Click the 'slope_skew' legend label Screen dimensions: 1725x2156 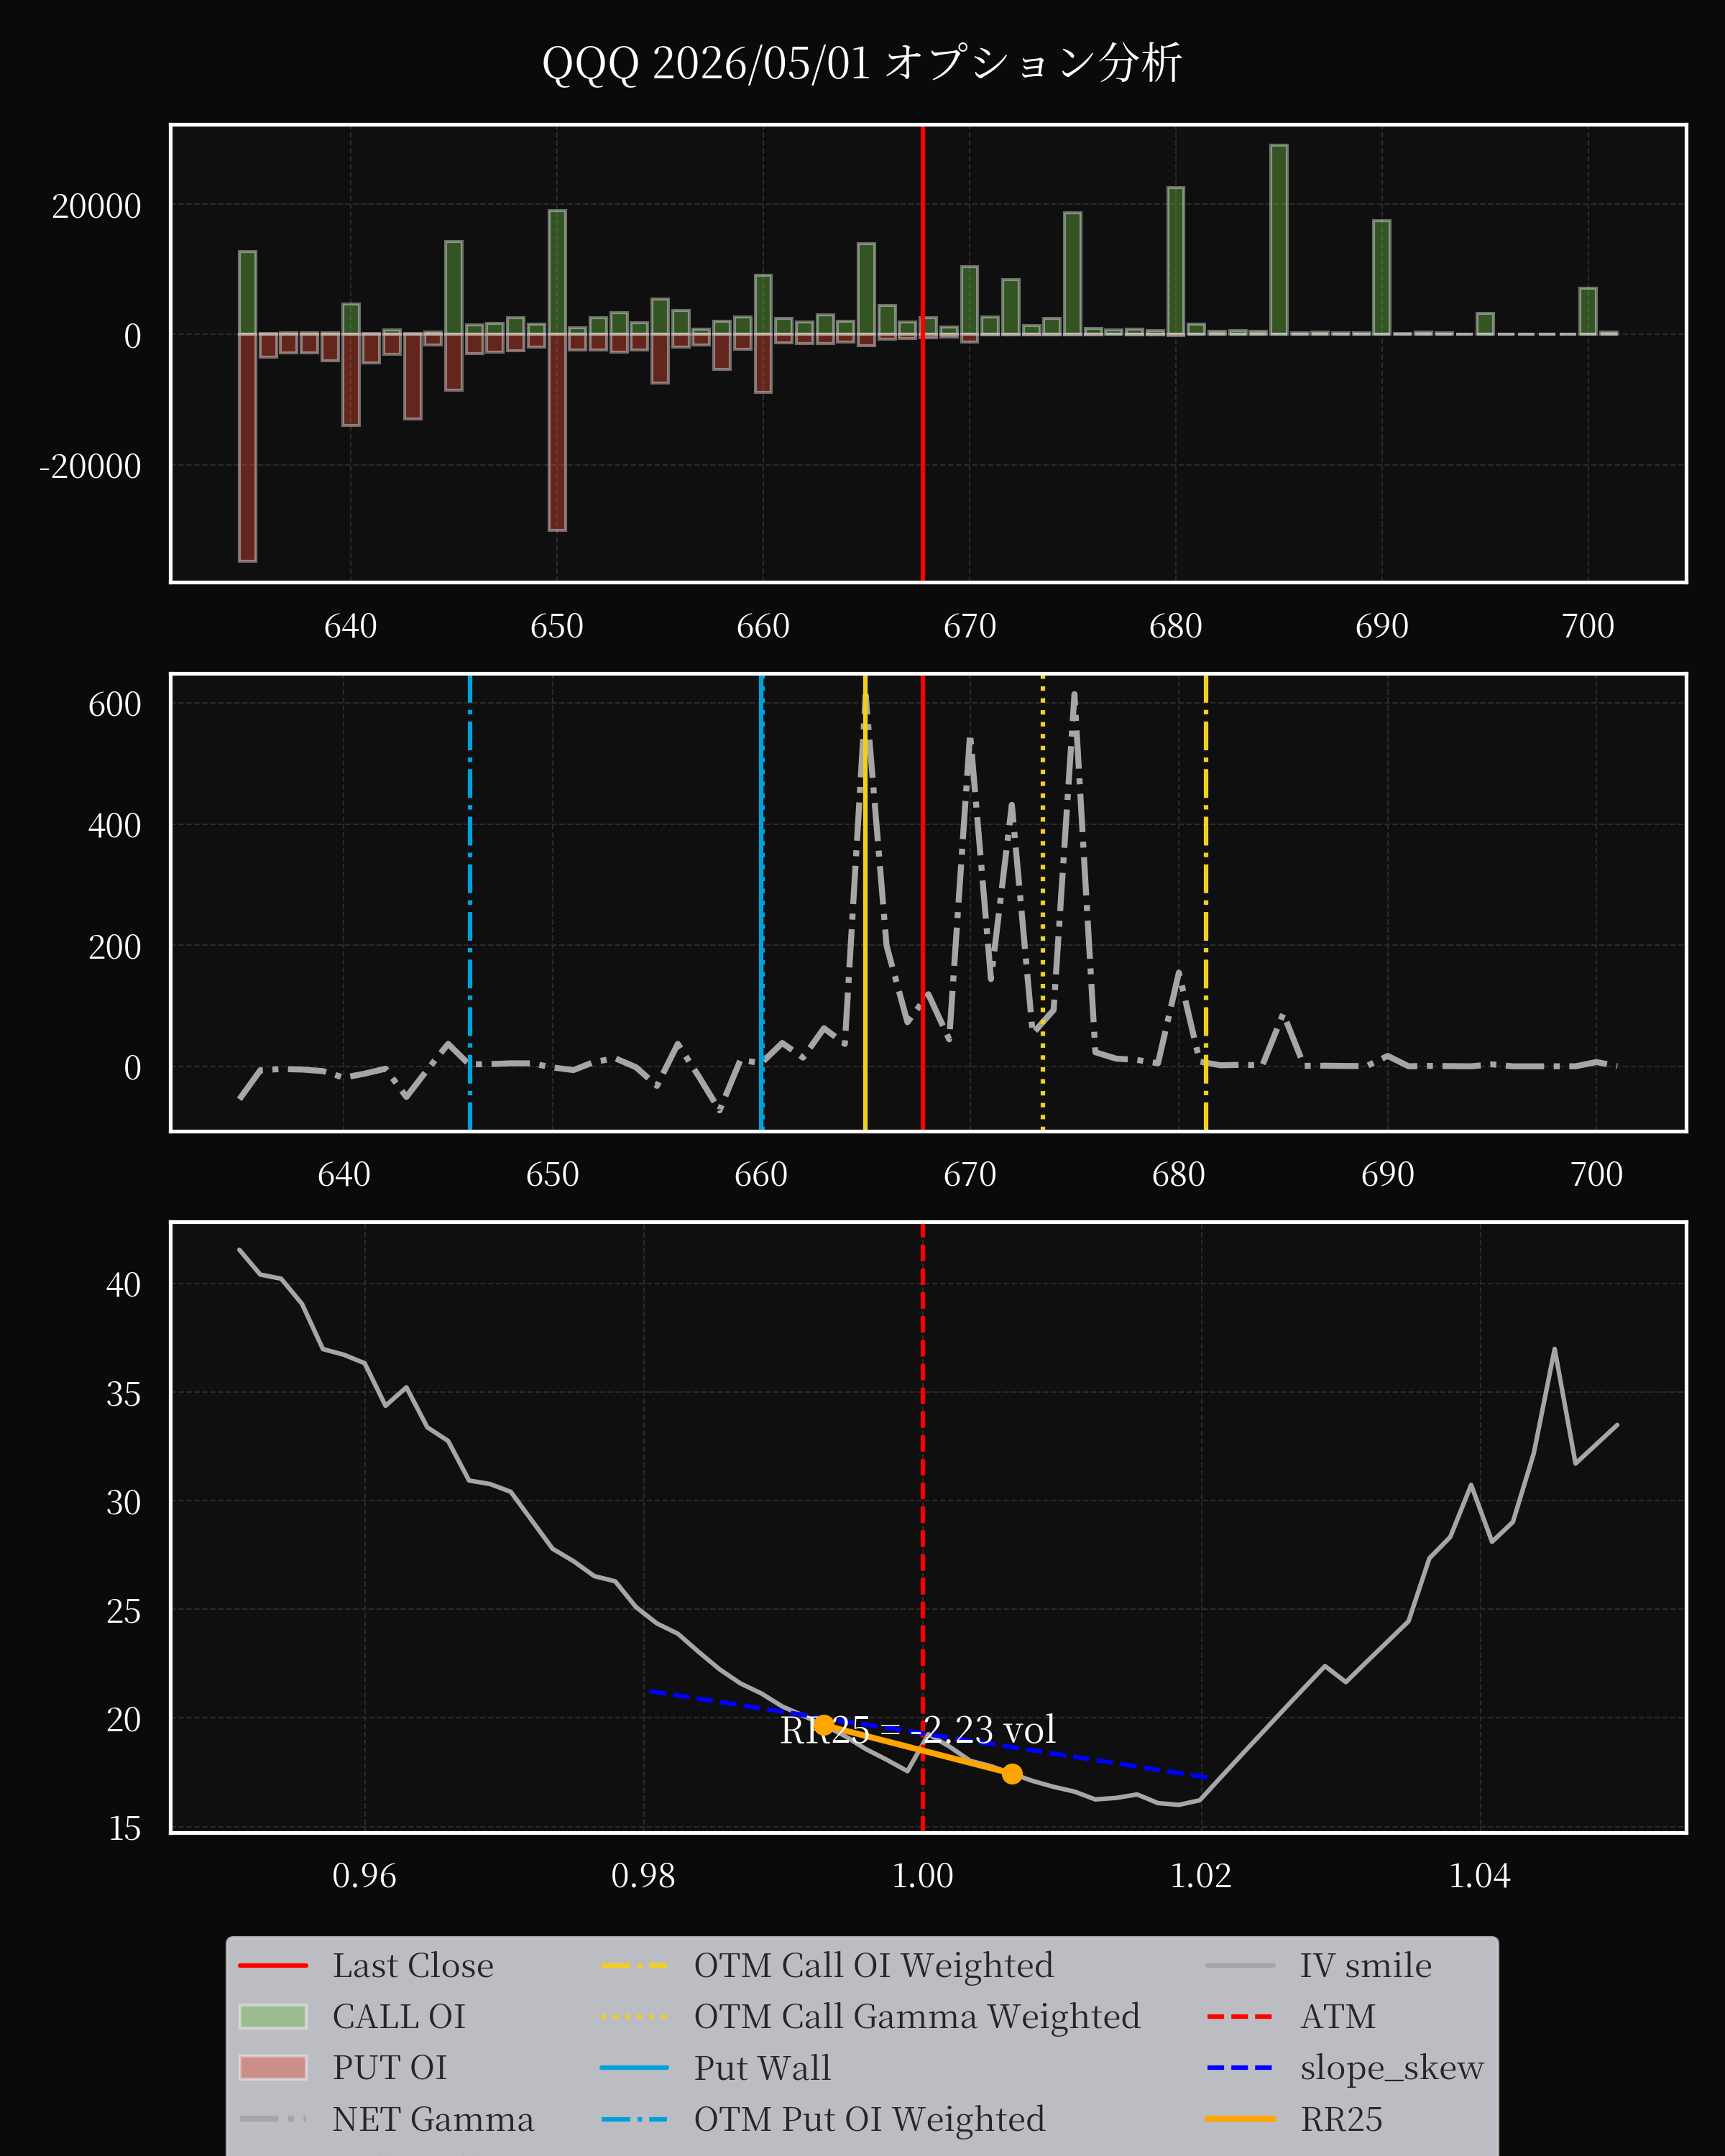[x=1392, y=2068]
